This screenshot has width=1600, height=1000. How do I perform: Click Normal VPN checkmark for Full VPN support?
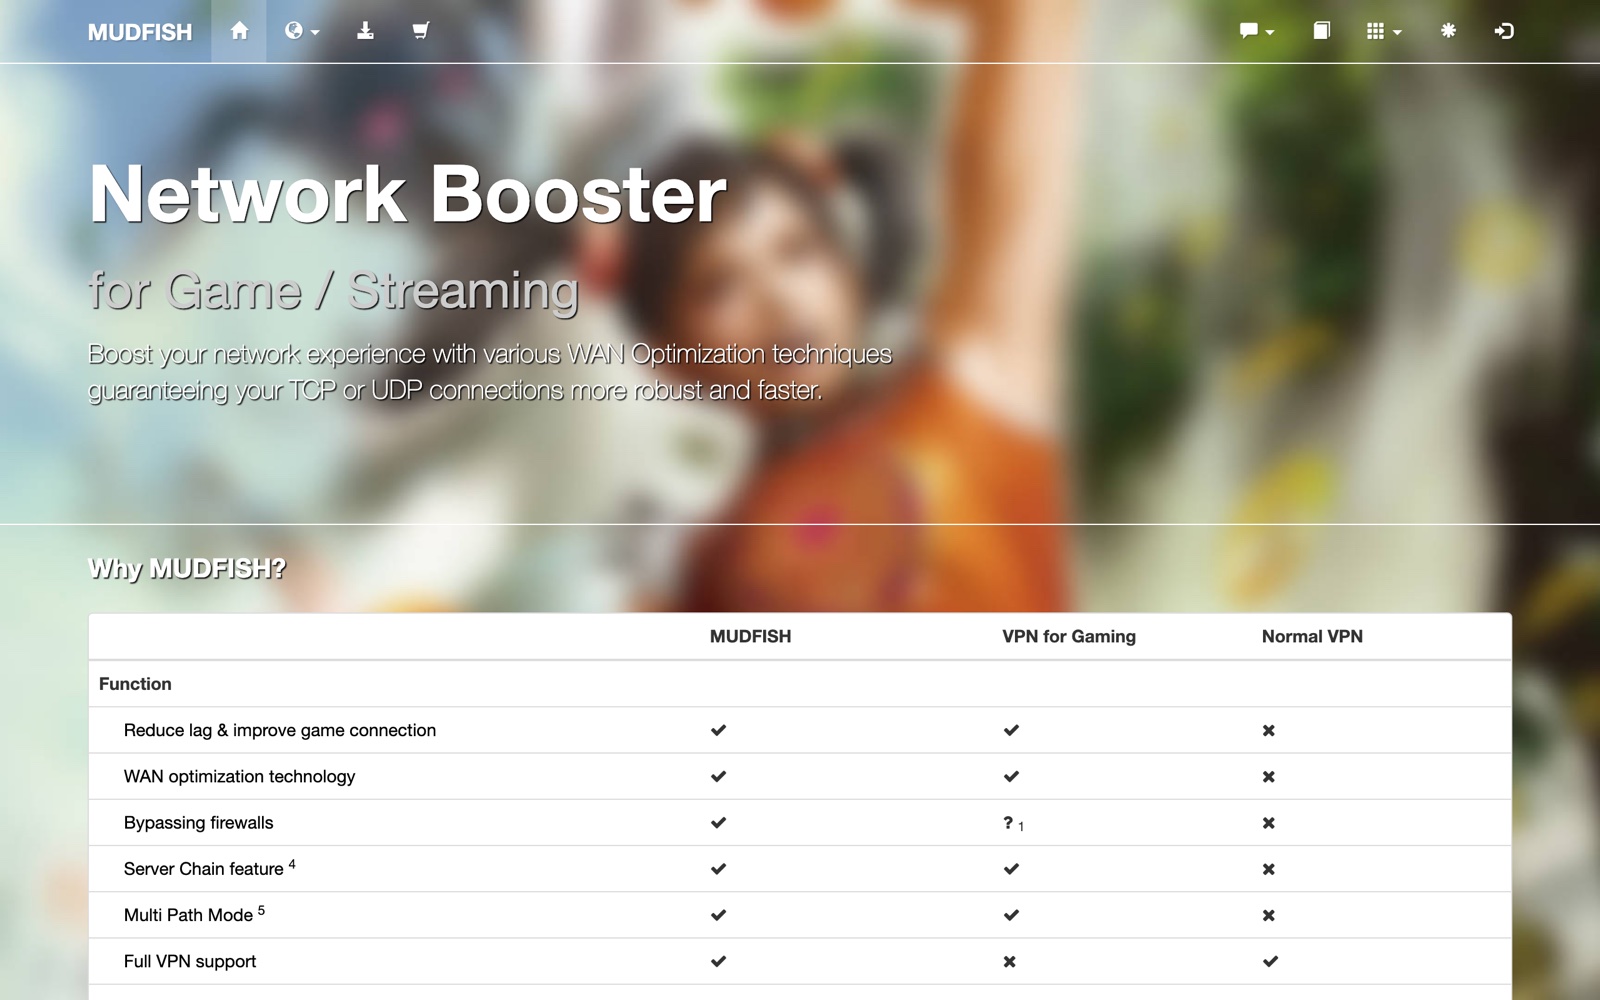click(1270, 961)
